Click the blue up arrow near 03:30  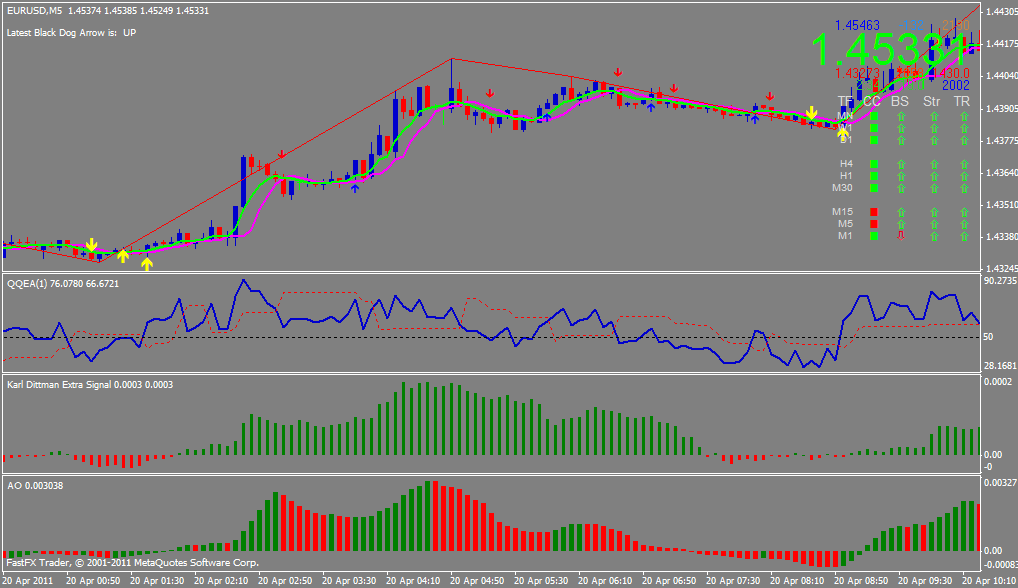[355, 188]
